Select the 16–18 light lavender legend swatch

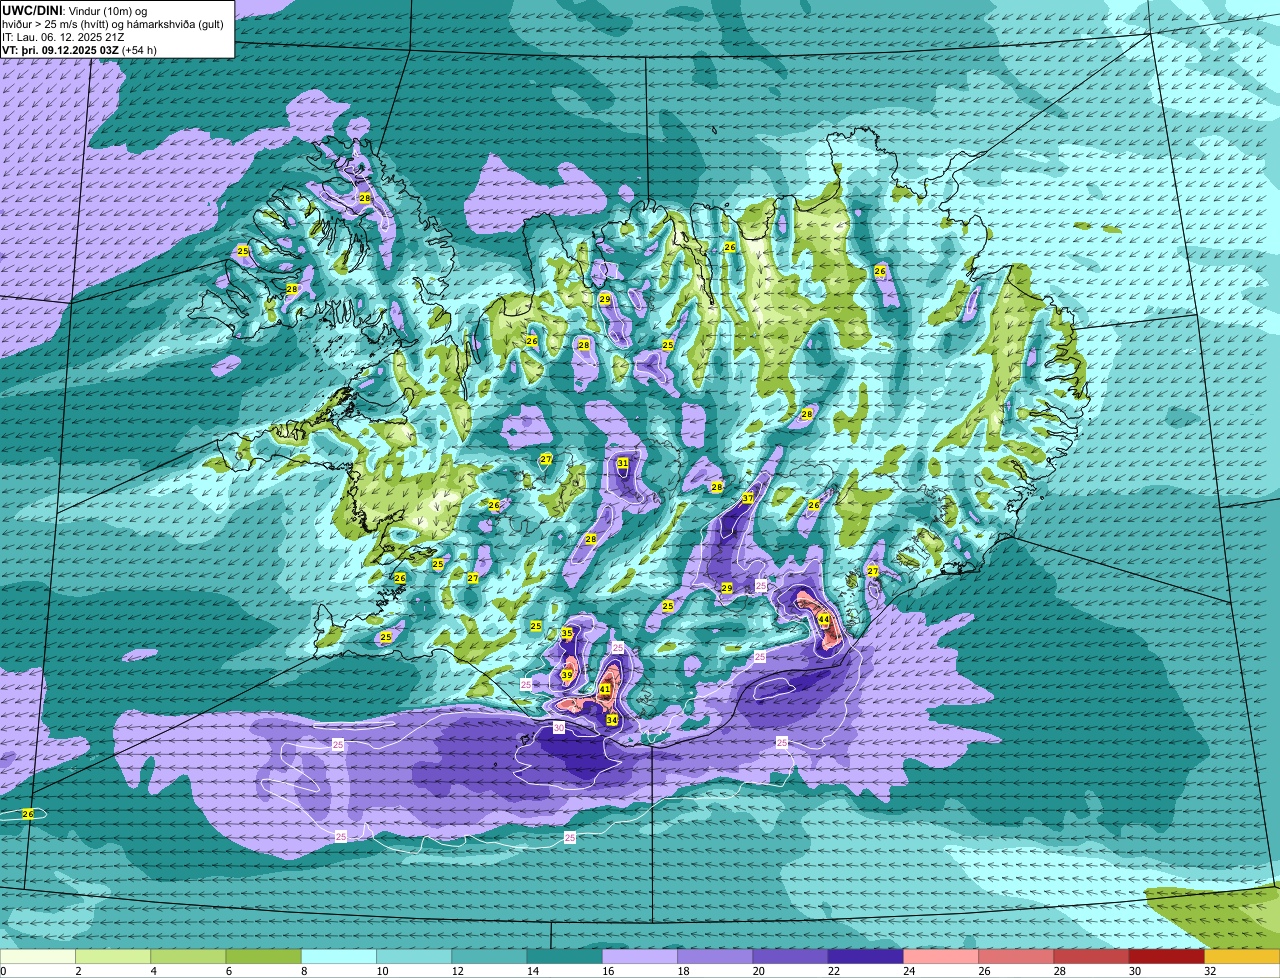640,957
